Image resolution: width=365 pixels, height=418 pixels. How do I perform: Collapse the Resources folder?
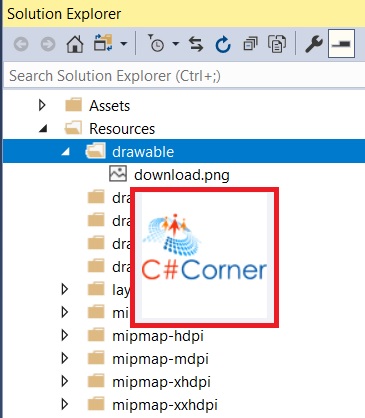(x=43, y=129)
